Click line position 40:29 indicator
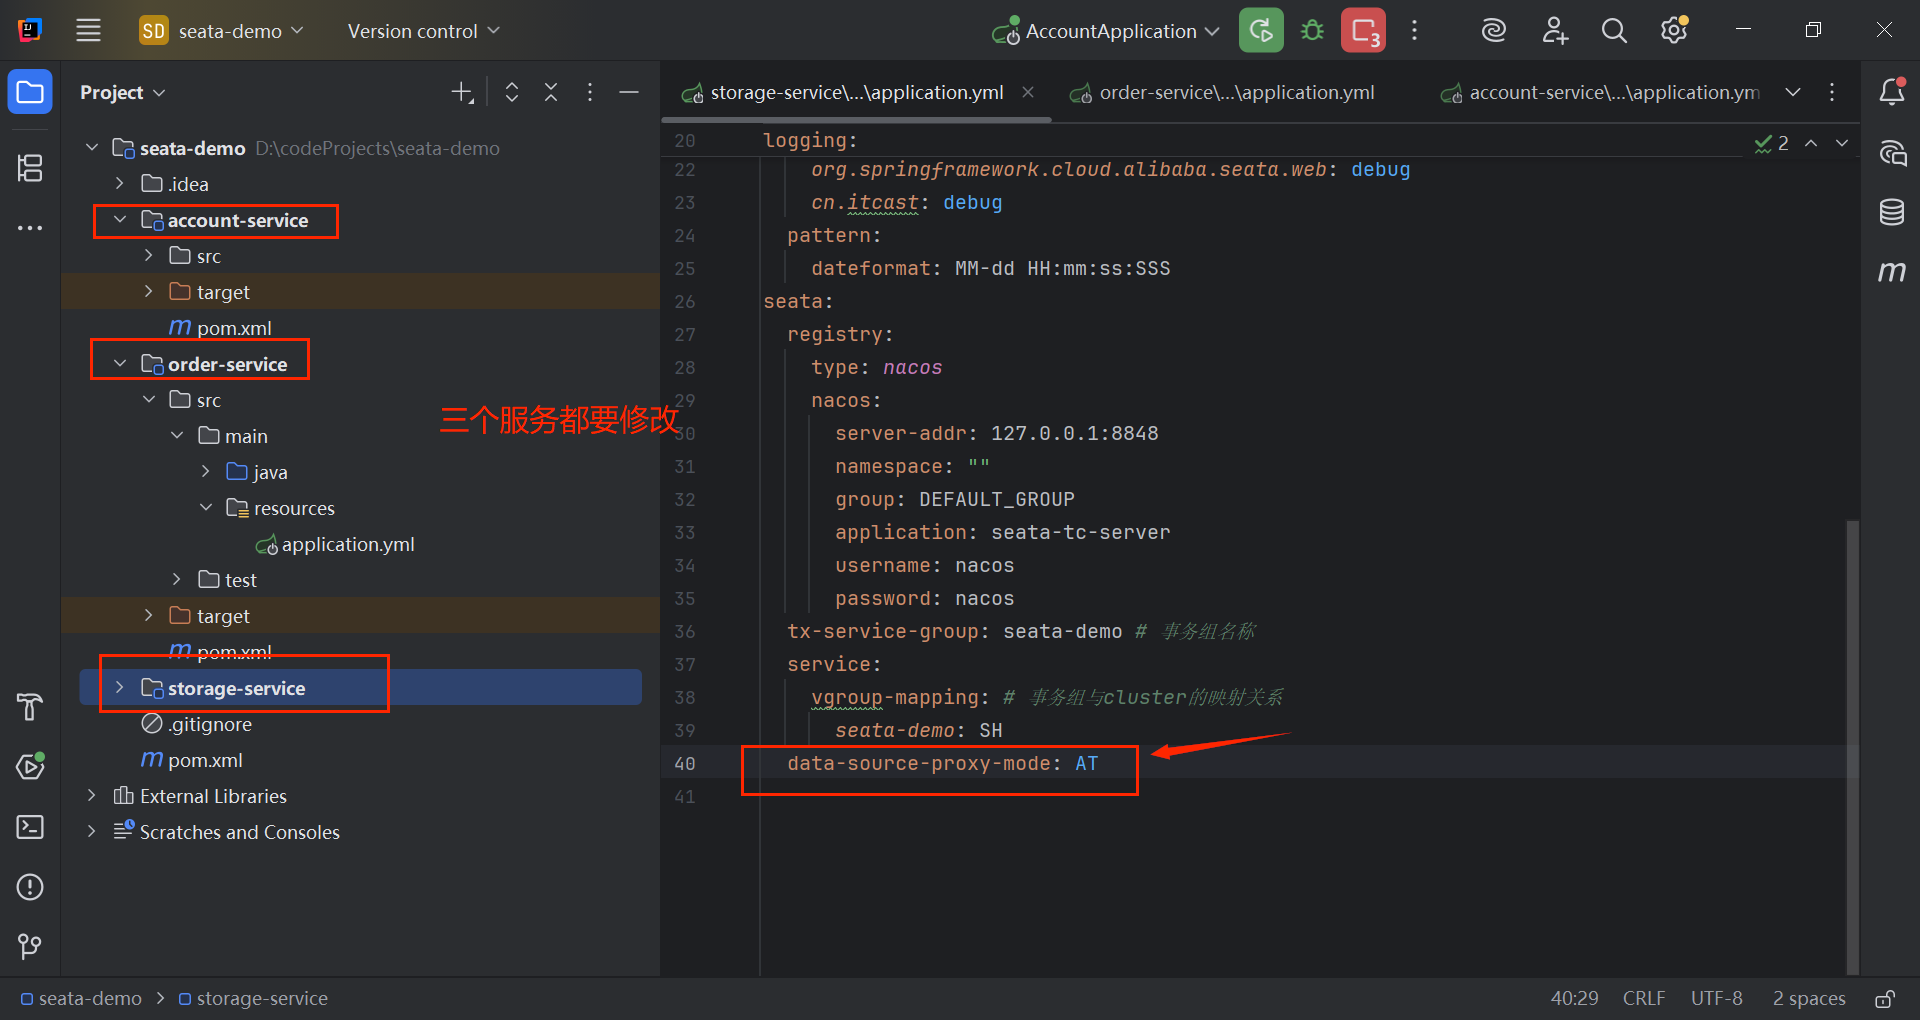This screenshot has width=1920, height=1020. (x=1574, y=999)
